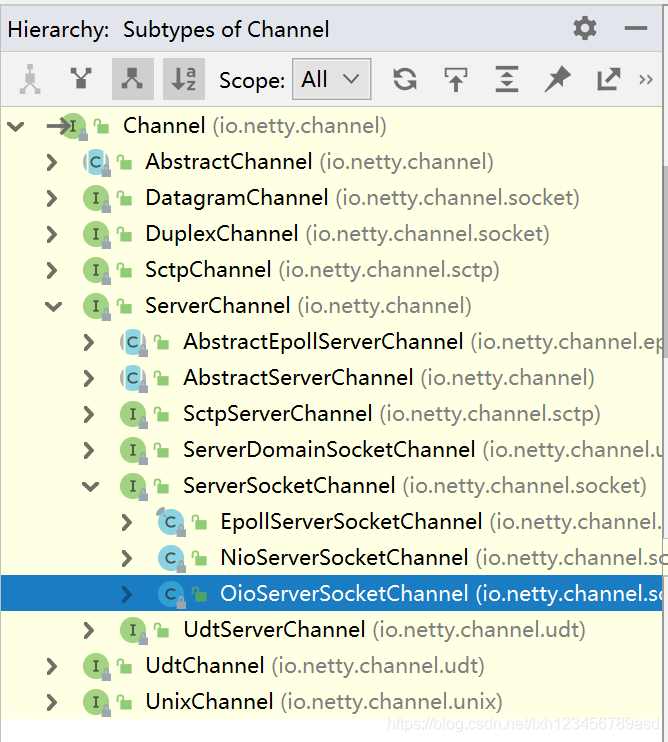668x742 pixels.
Task: Collapse the ServerSocketChannel node
Action: [x=90, y=486]
